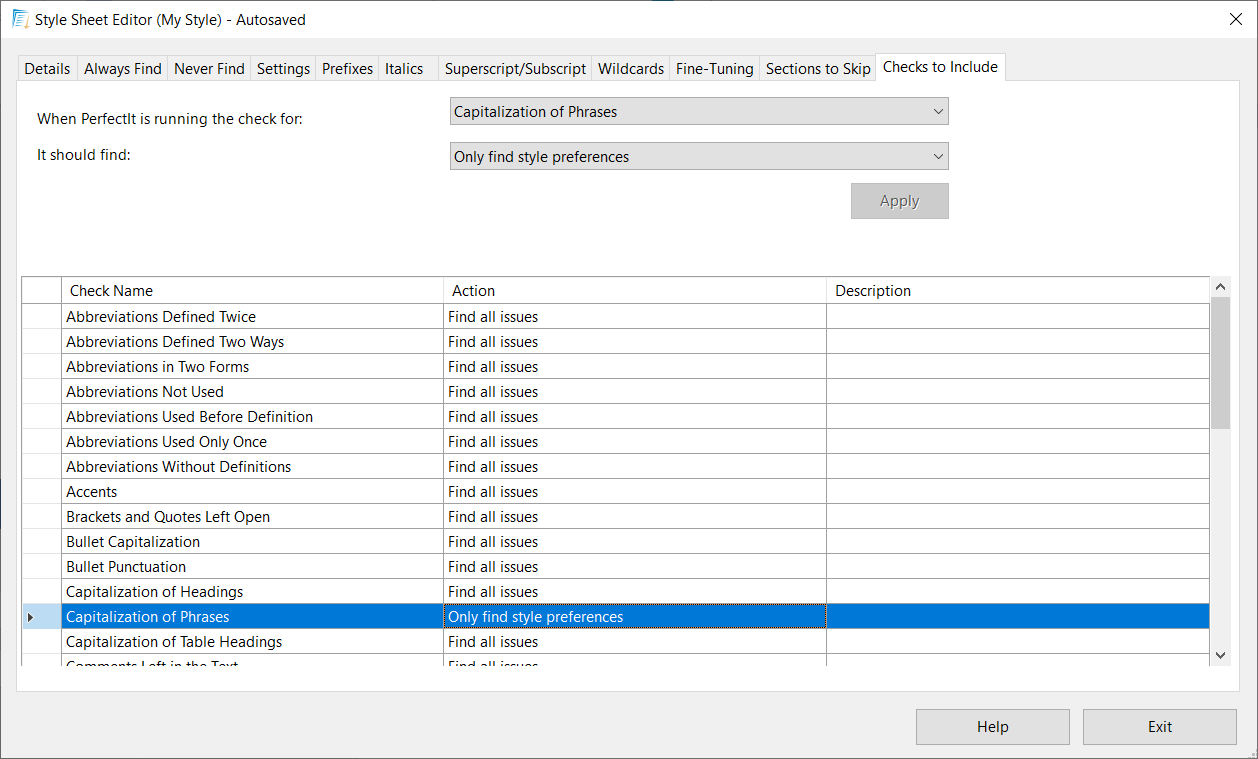
Task: Open the Superscript/Subscript tab
Action: click(x=515, y=69)
